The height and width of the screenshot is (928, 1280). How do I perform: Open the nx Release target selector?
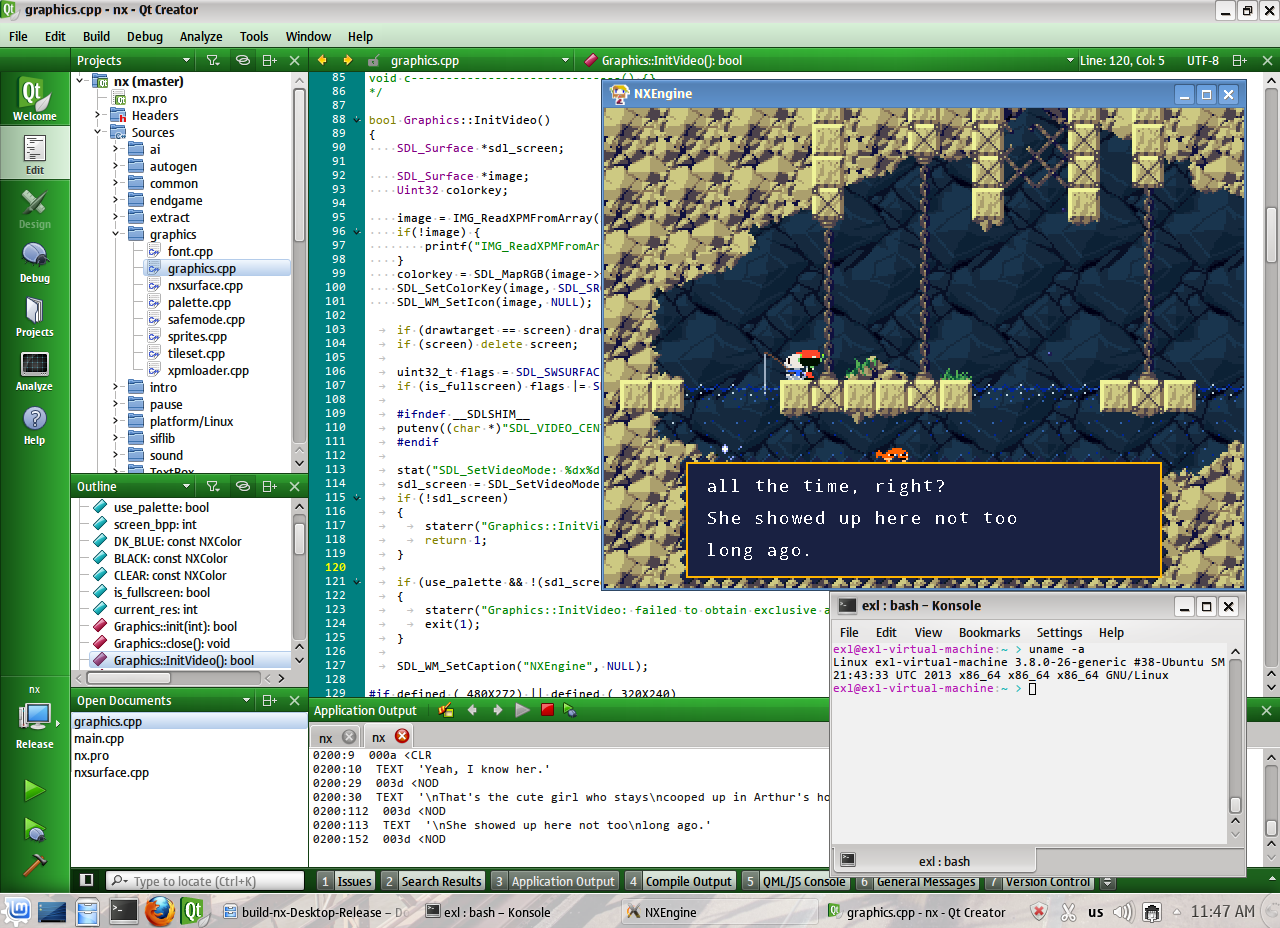pyautogui.click(x=35, y=718)
